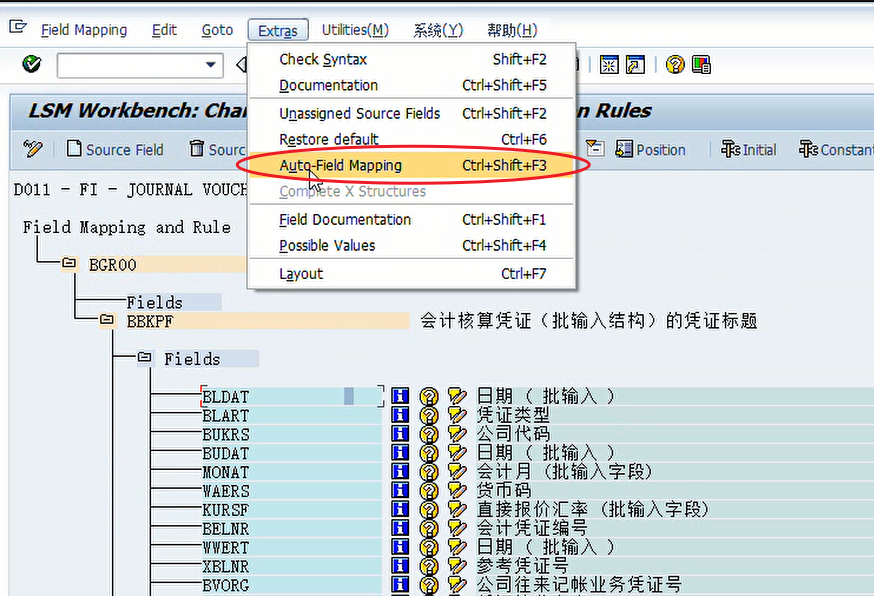The width and height of the screenshot is (874, 596).
Task: Click the green Continue checkmark icon
Action: coord(31,64)
